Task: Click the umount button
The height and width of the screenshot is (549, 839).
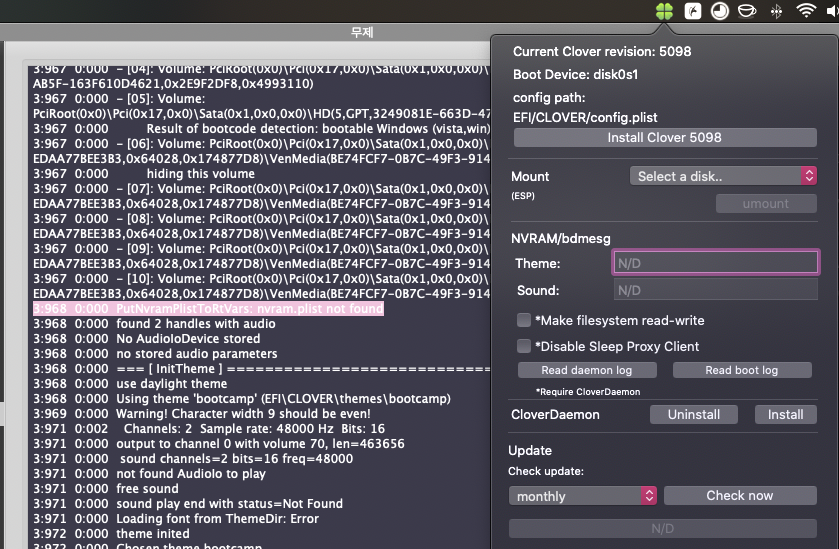Action: tap(766, 203)
